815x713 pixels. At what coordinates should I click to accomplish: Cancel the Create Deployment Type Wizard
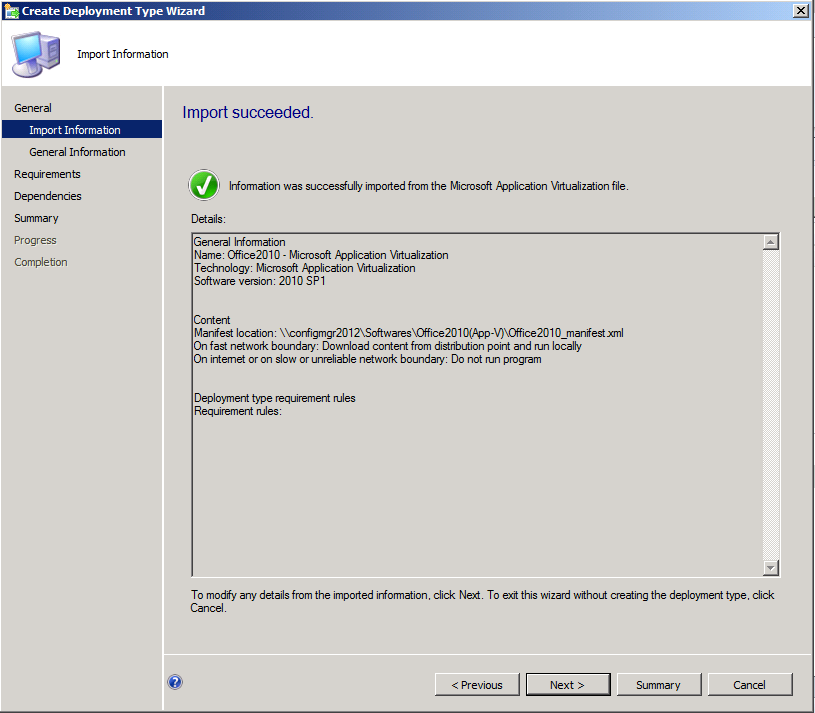750,684
